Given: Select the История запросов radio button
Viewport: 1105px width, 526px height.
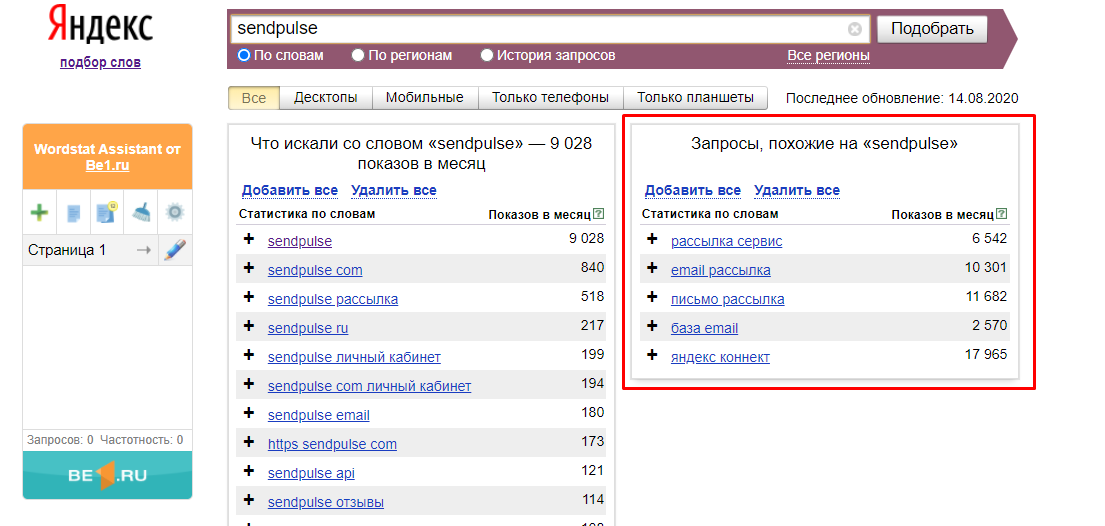Looking at the screenshot, I should pos(487,55).
